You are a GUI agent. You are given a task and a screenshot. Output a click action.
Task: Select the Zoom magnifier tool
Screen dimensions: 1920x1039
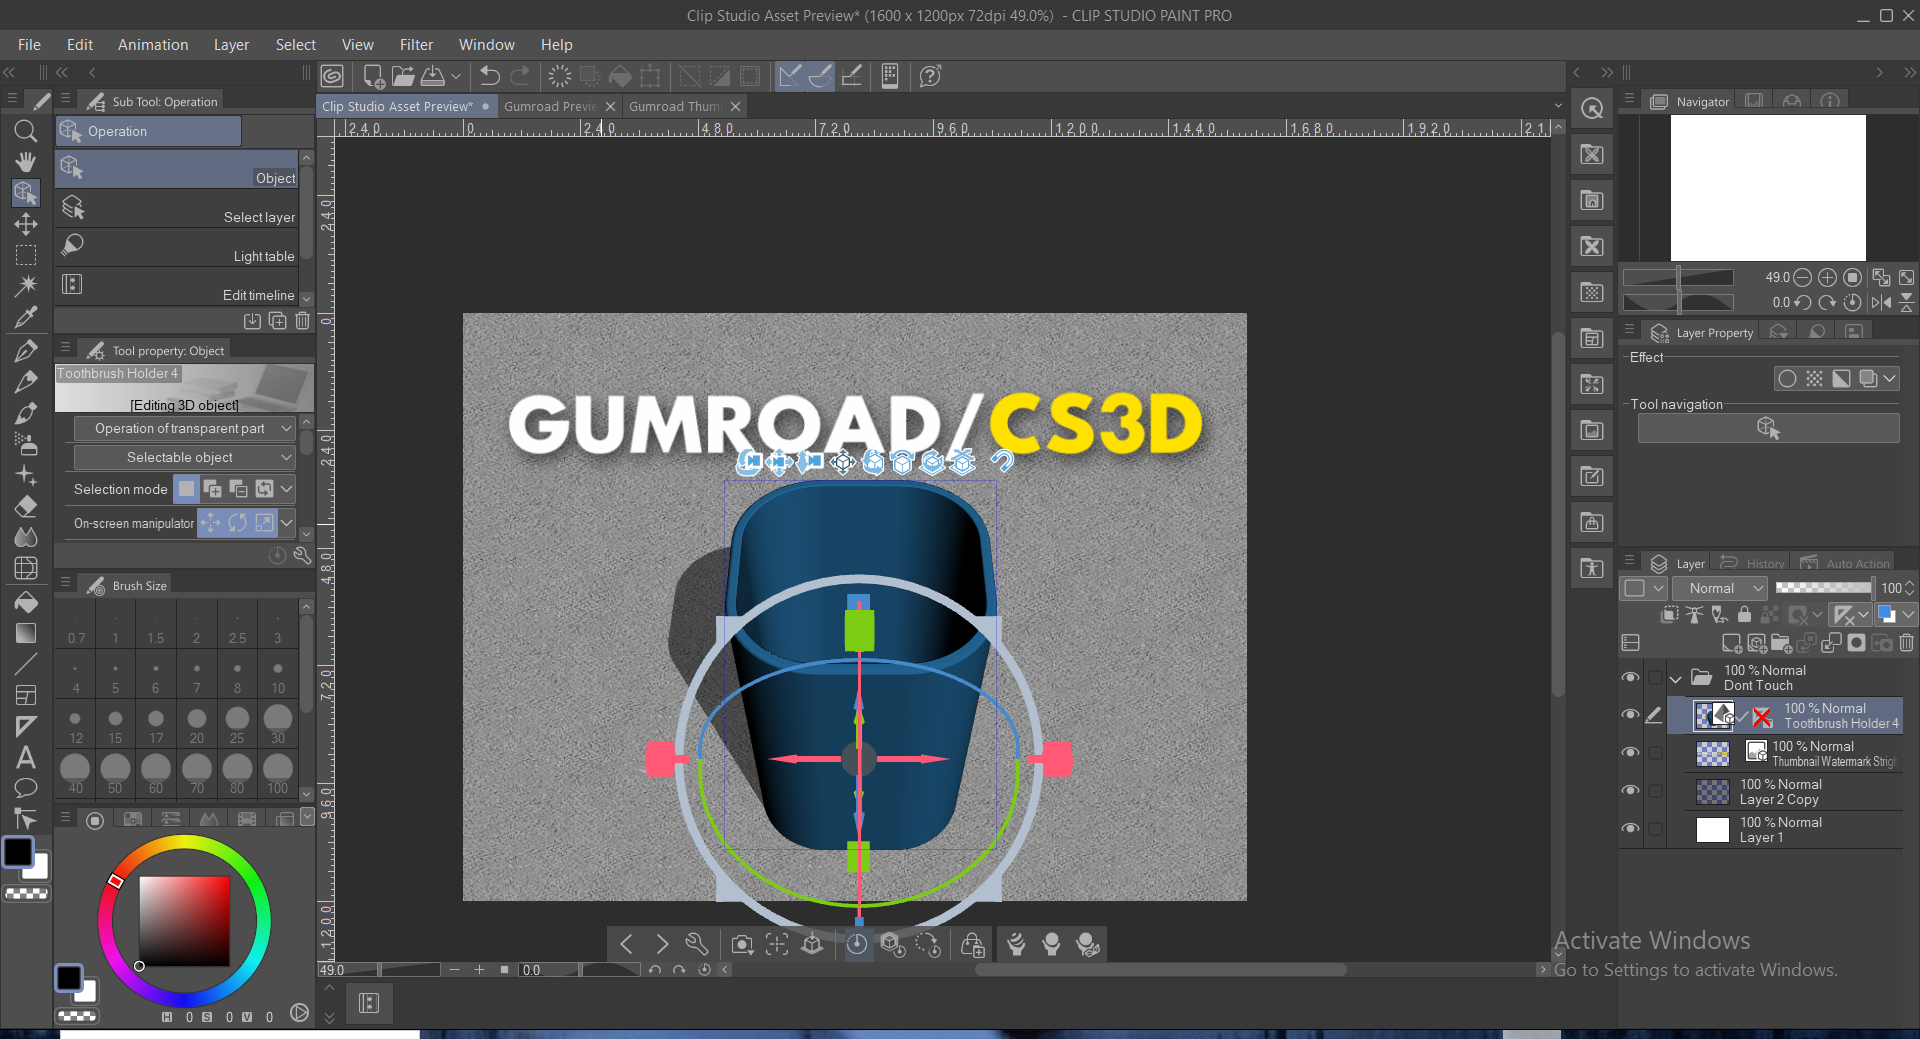[26, 131]
